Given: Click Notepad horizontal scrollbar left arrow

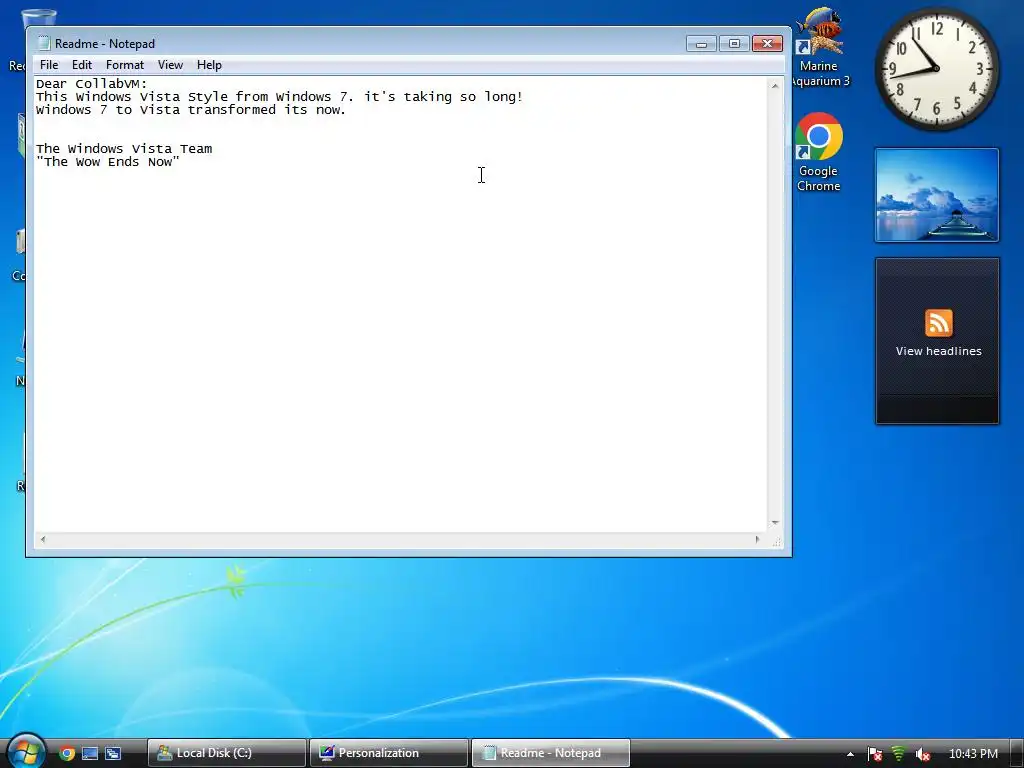Looking at the screenshot, I should (43, 539).
